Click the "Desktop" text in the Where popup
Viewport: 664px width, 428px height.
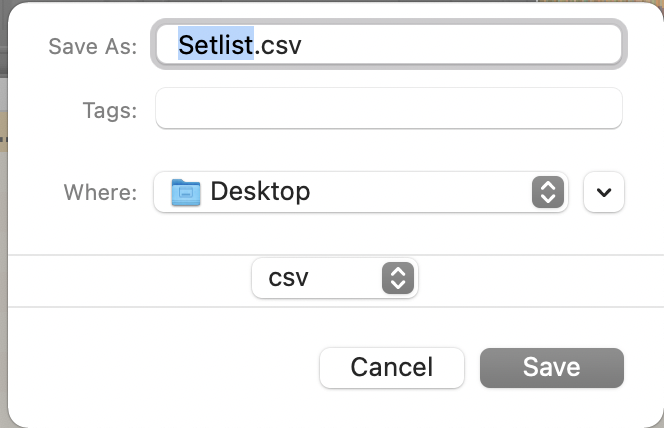point(260,192)
